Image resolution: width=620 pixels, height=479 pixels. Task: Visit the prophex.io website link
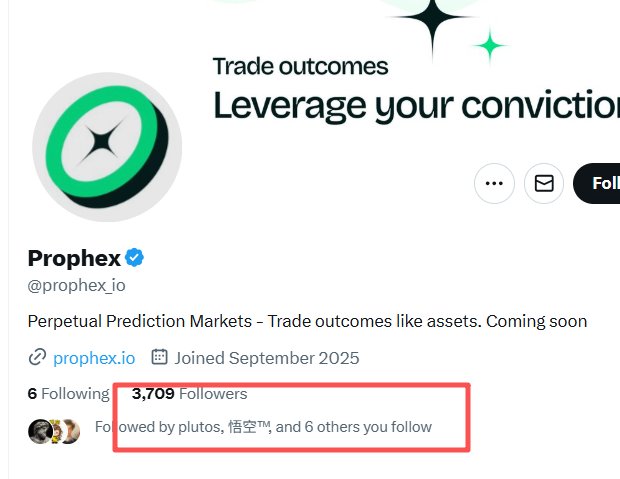pyautogui.click(x=94, y=357)
